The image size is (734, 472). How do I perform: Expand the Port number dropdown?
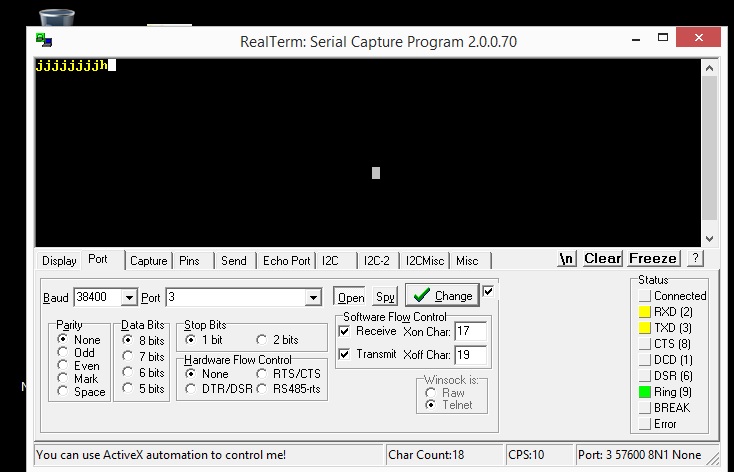point(313,297)
